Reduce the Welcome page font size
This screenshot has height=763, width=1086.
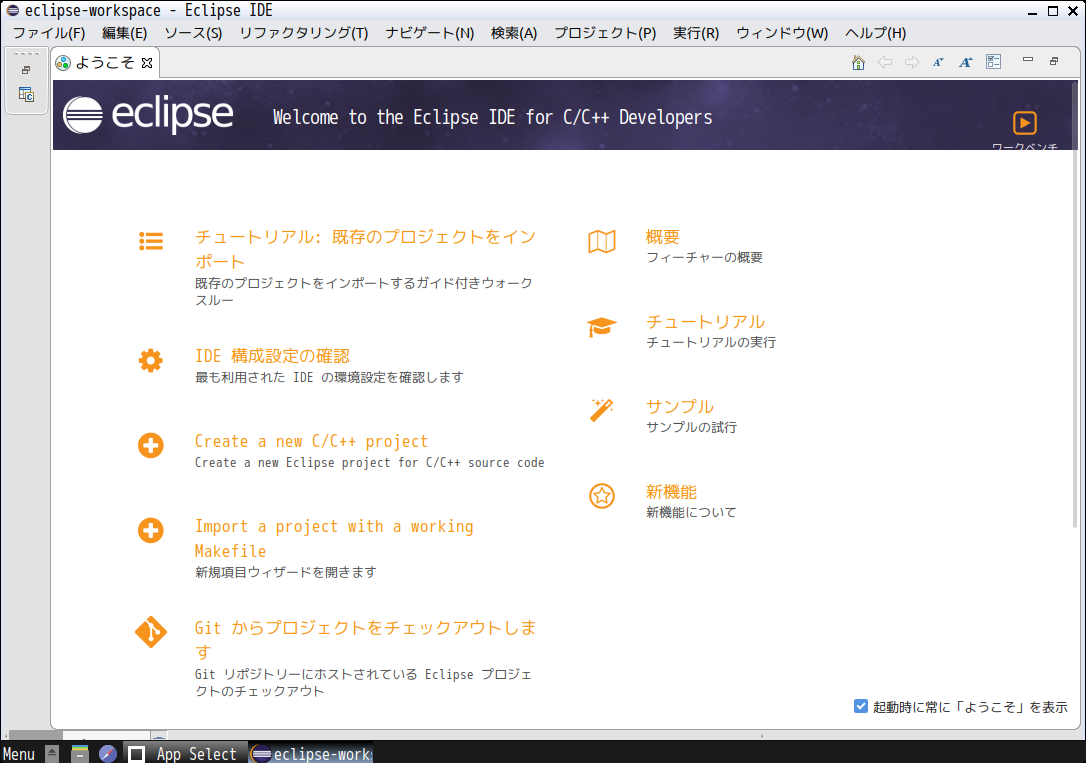938,62
